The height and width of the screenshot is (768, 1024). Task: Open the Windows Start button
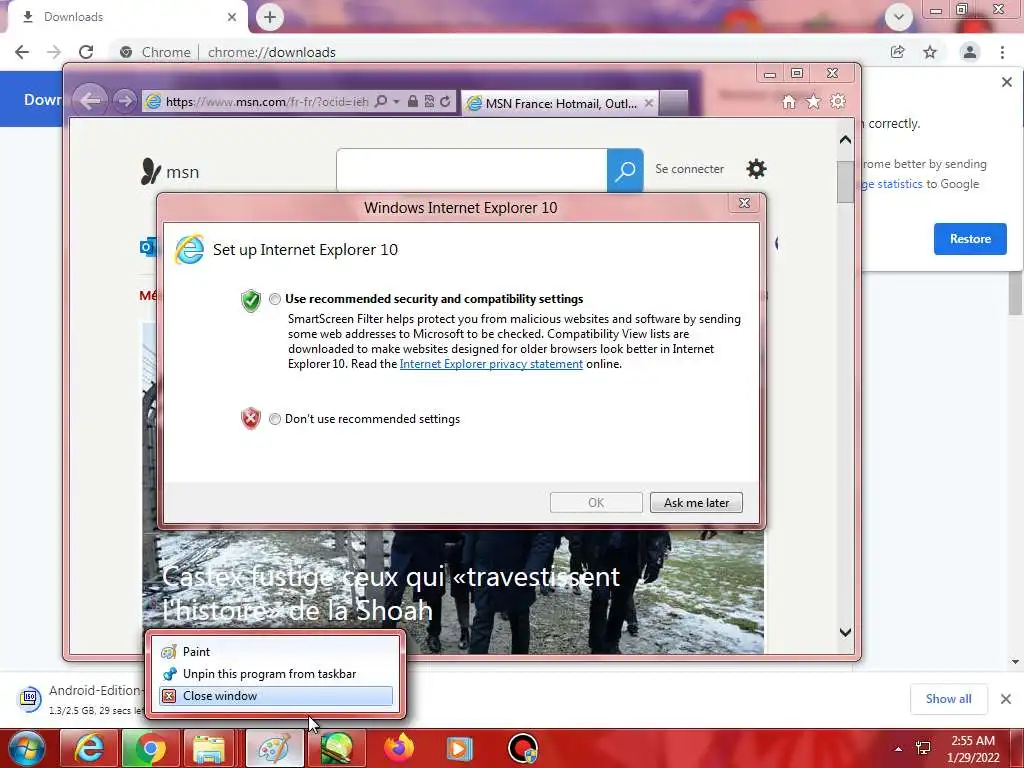pos(26,748)
